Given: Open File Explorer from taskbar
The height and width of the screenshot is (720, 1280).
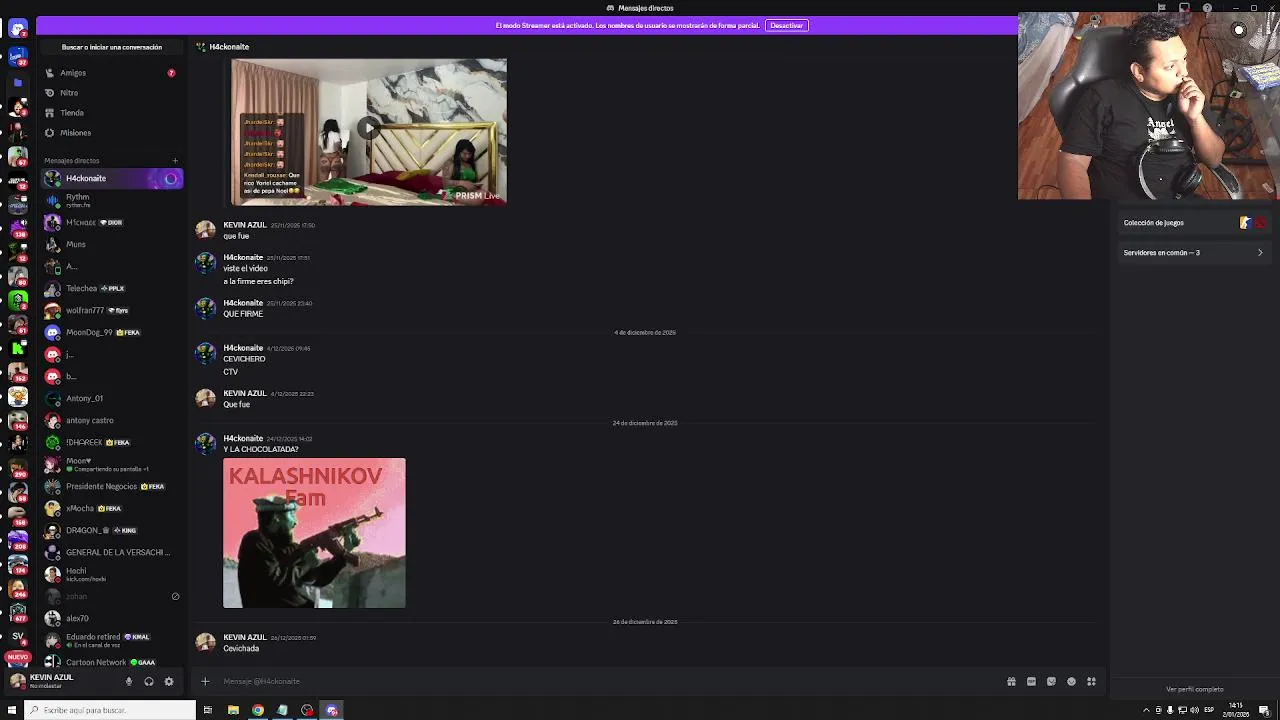Looking at the screenshot, I should tap(233, 710).
